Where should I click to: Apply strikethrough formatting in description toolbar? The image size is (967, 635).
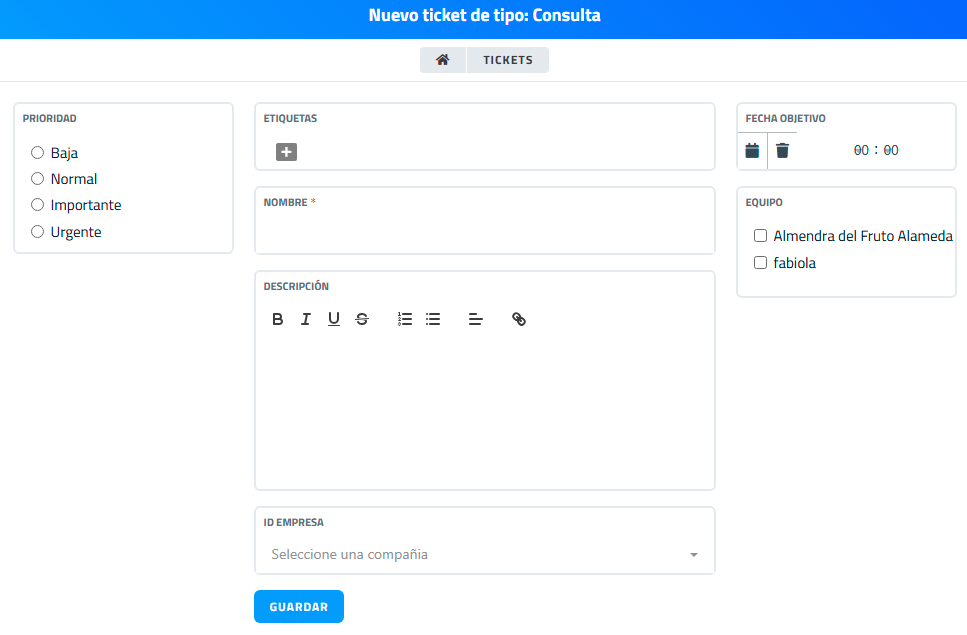click(362, 319)
